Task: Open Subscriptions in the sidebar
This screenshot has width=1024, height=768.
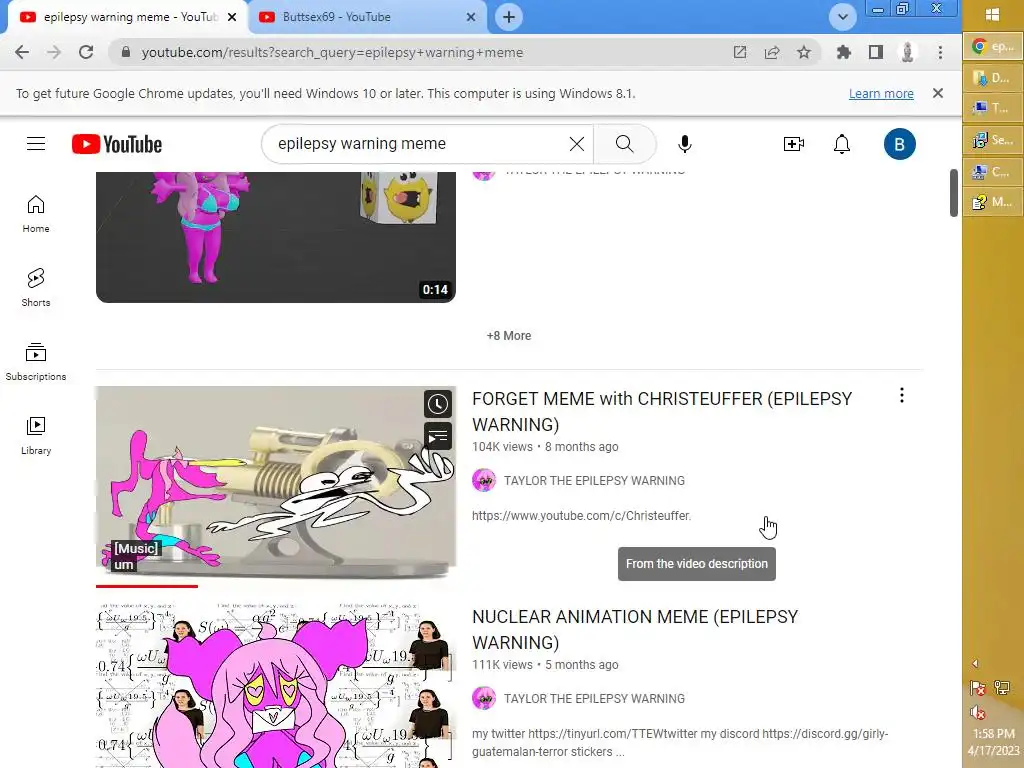Action: pos(36,361)
